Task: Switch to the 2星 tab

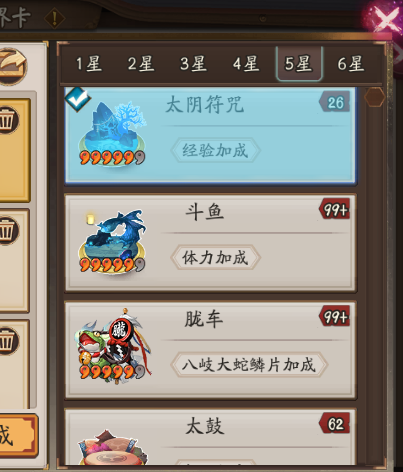Action: (x=141, y=63)
